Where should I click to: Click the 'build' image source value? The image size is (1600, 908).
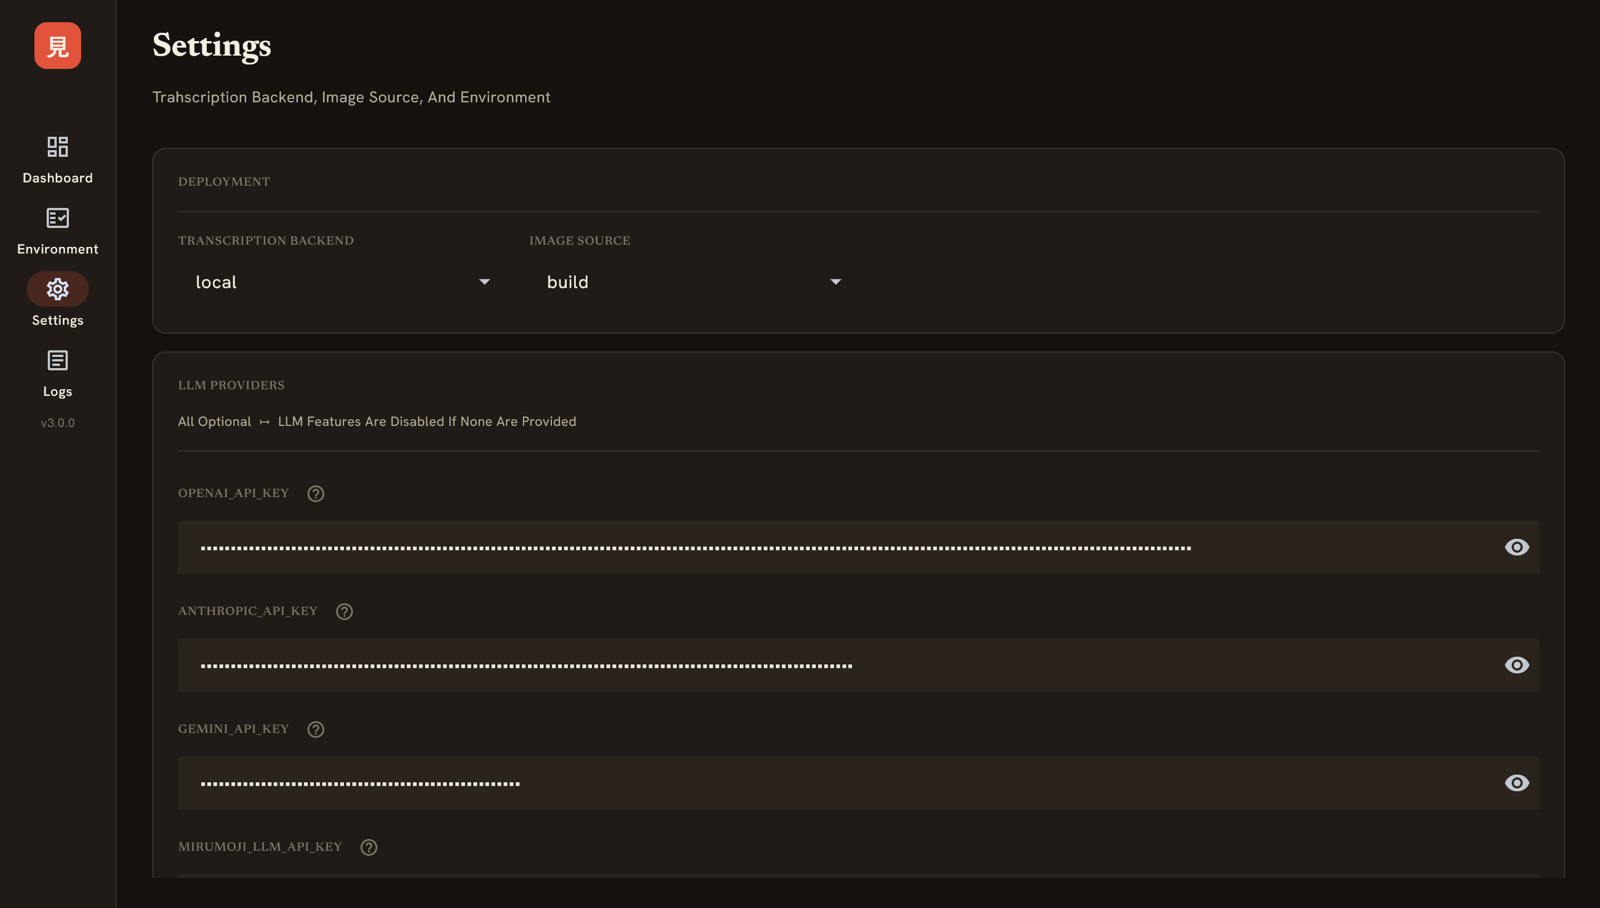[568, 282]
